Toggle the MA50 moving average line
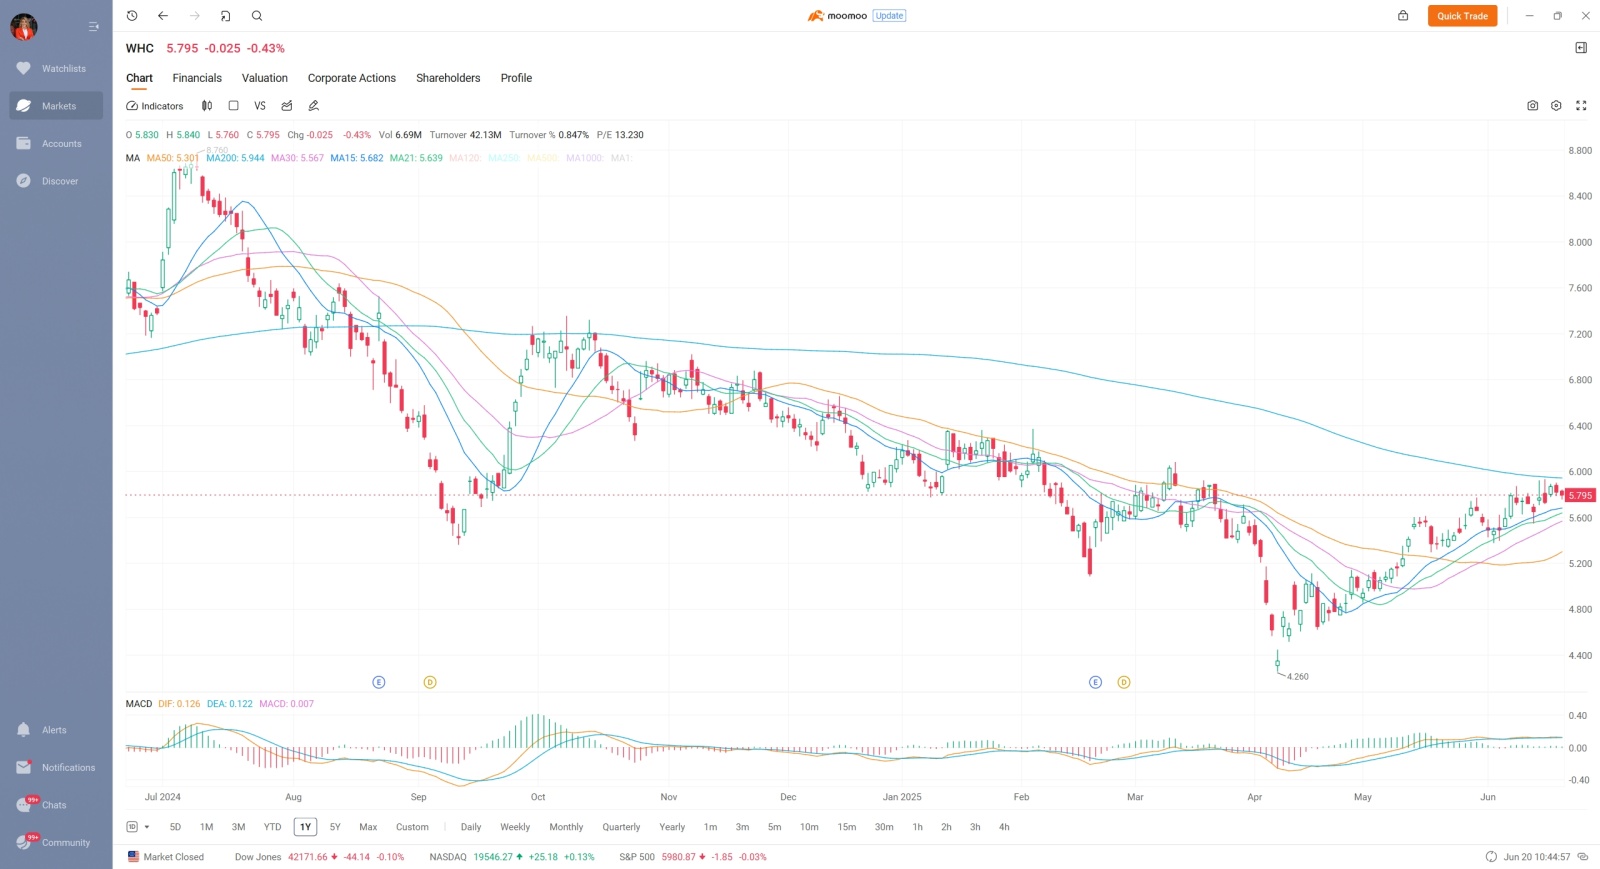The image size is (1600, 869). pyautogui.click(x=173, y=158)
